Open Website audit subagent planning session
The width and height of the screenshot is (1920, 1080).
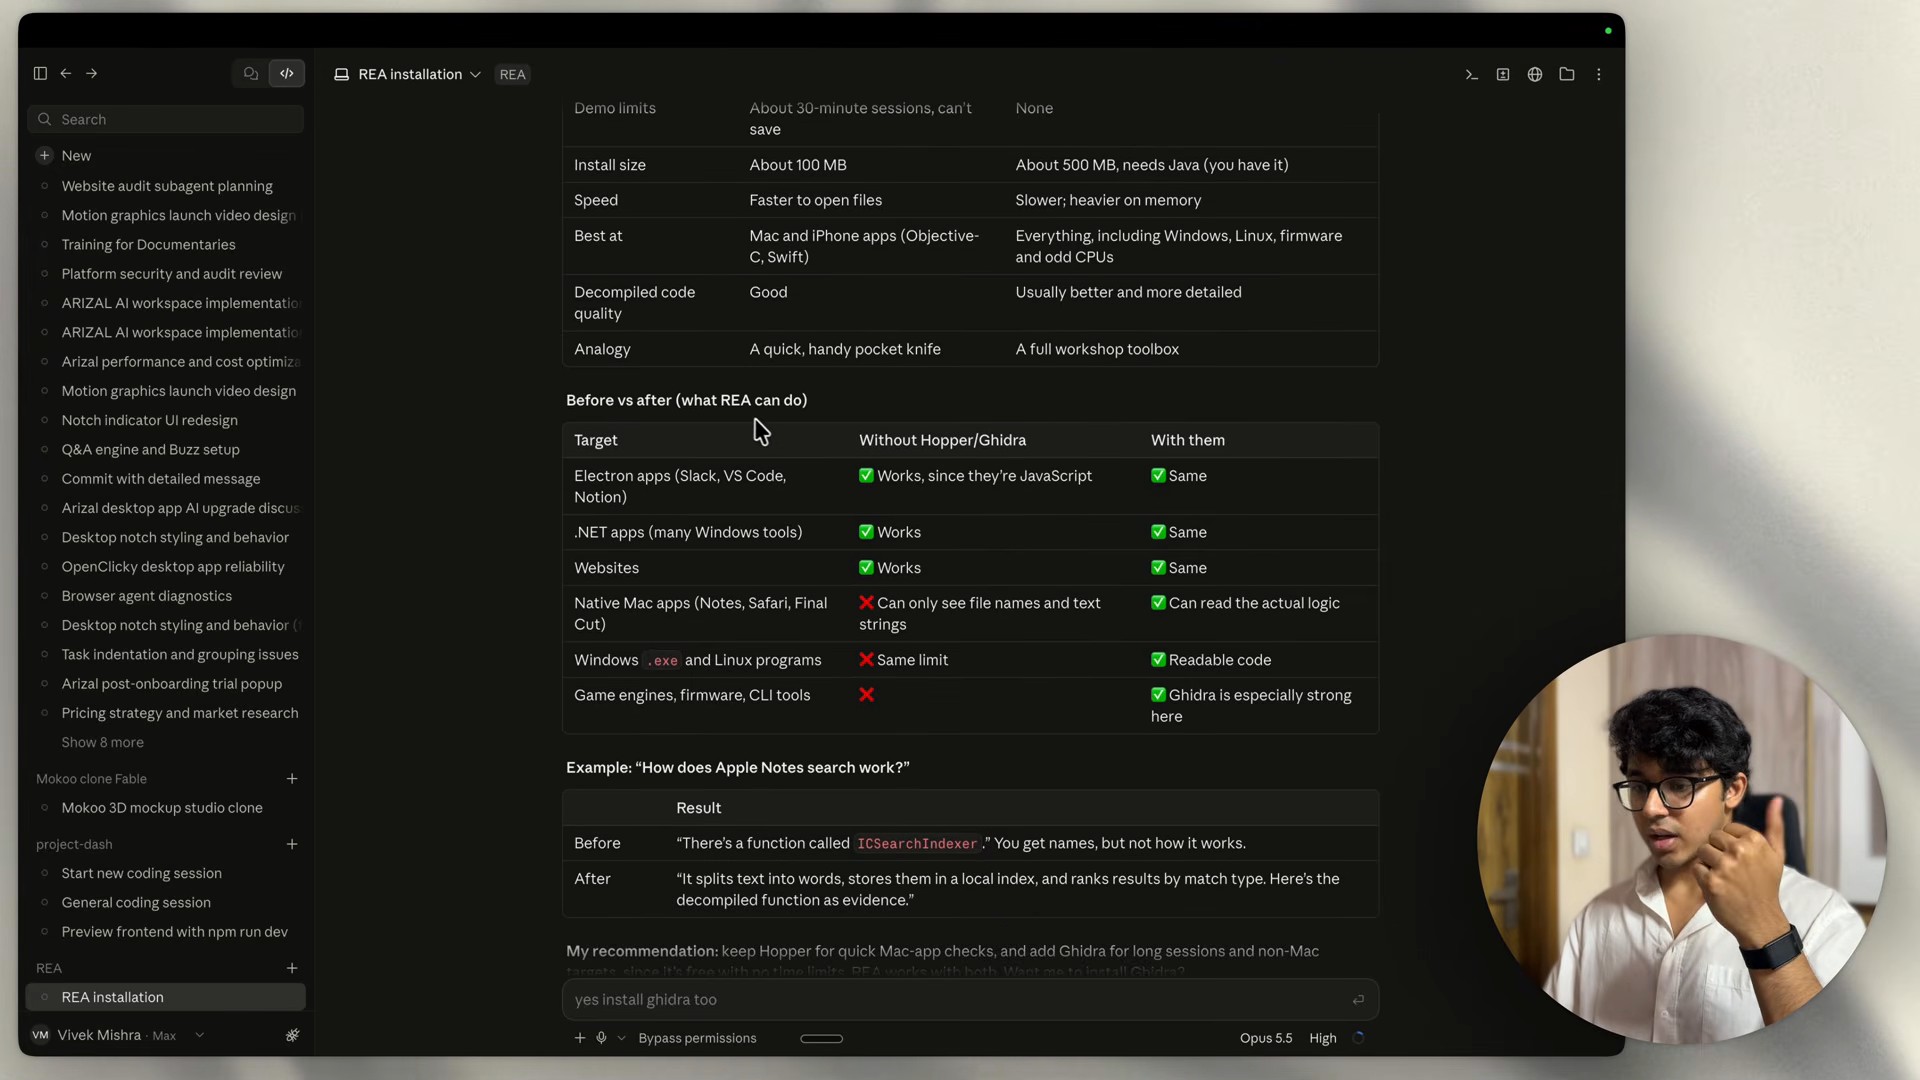click(x=167, y=186)
